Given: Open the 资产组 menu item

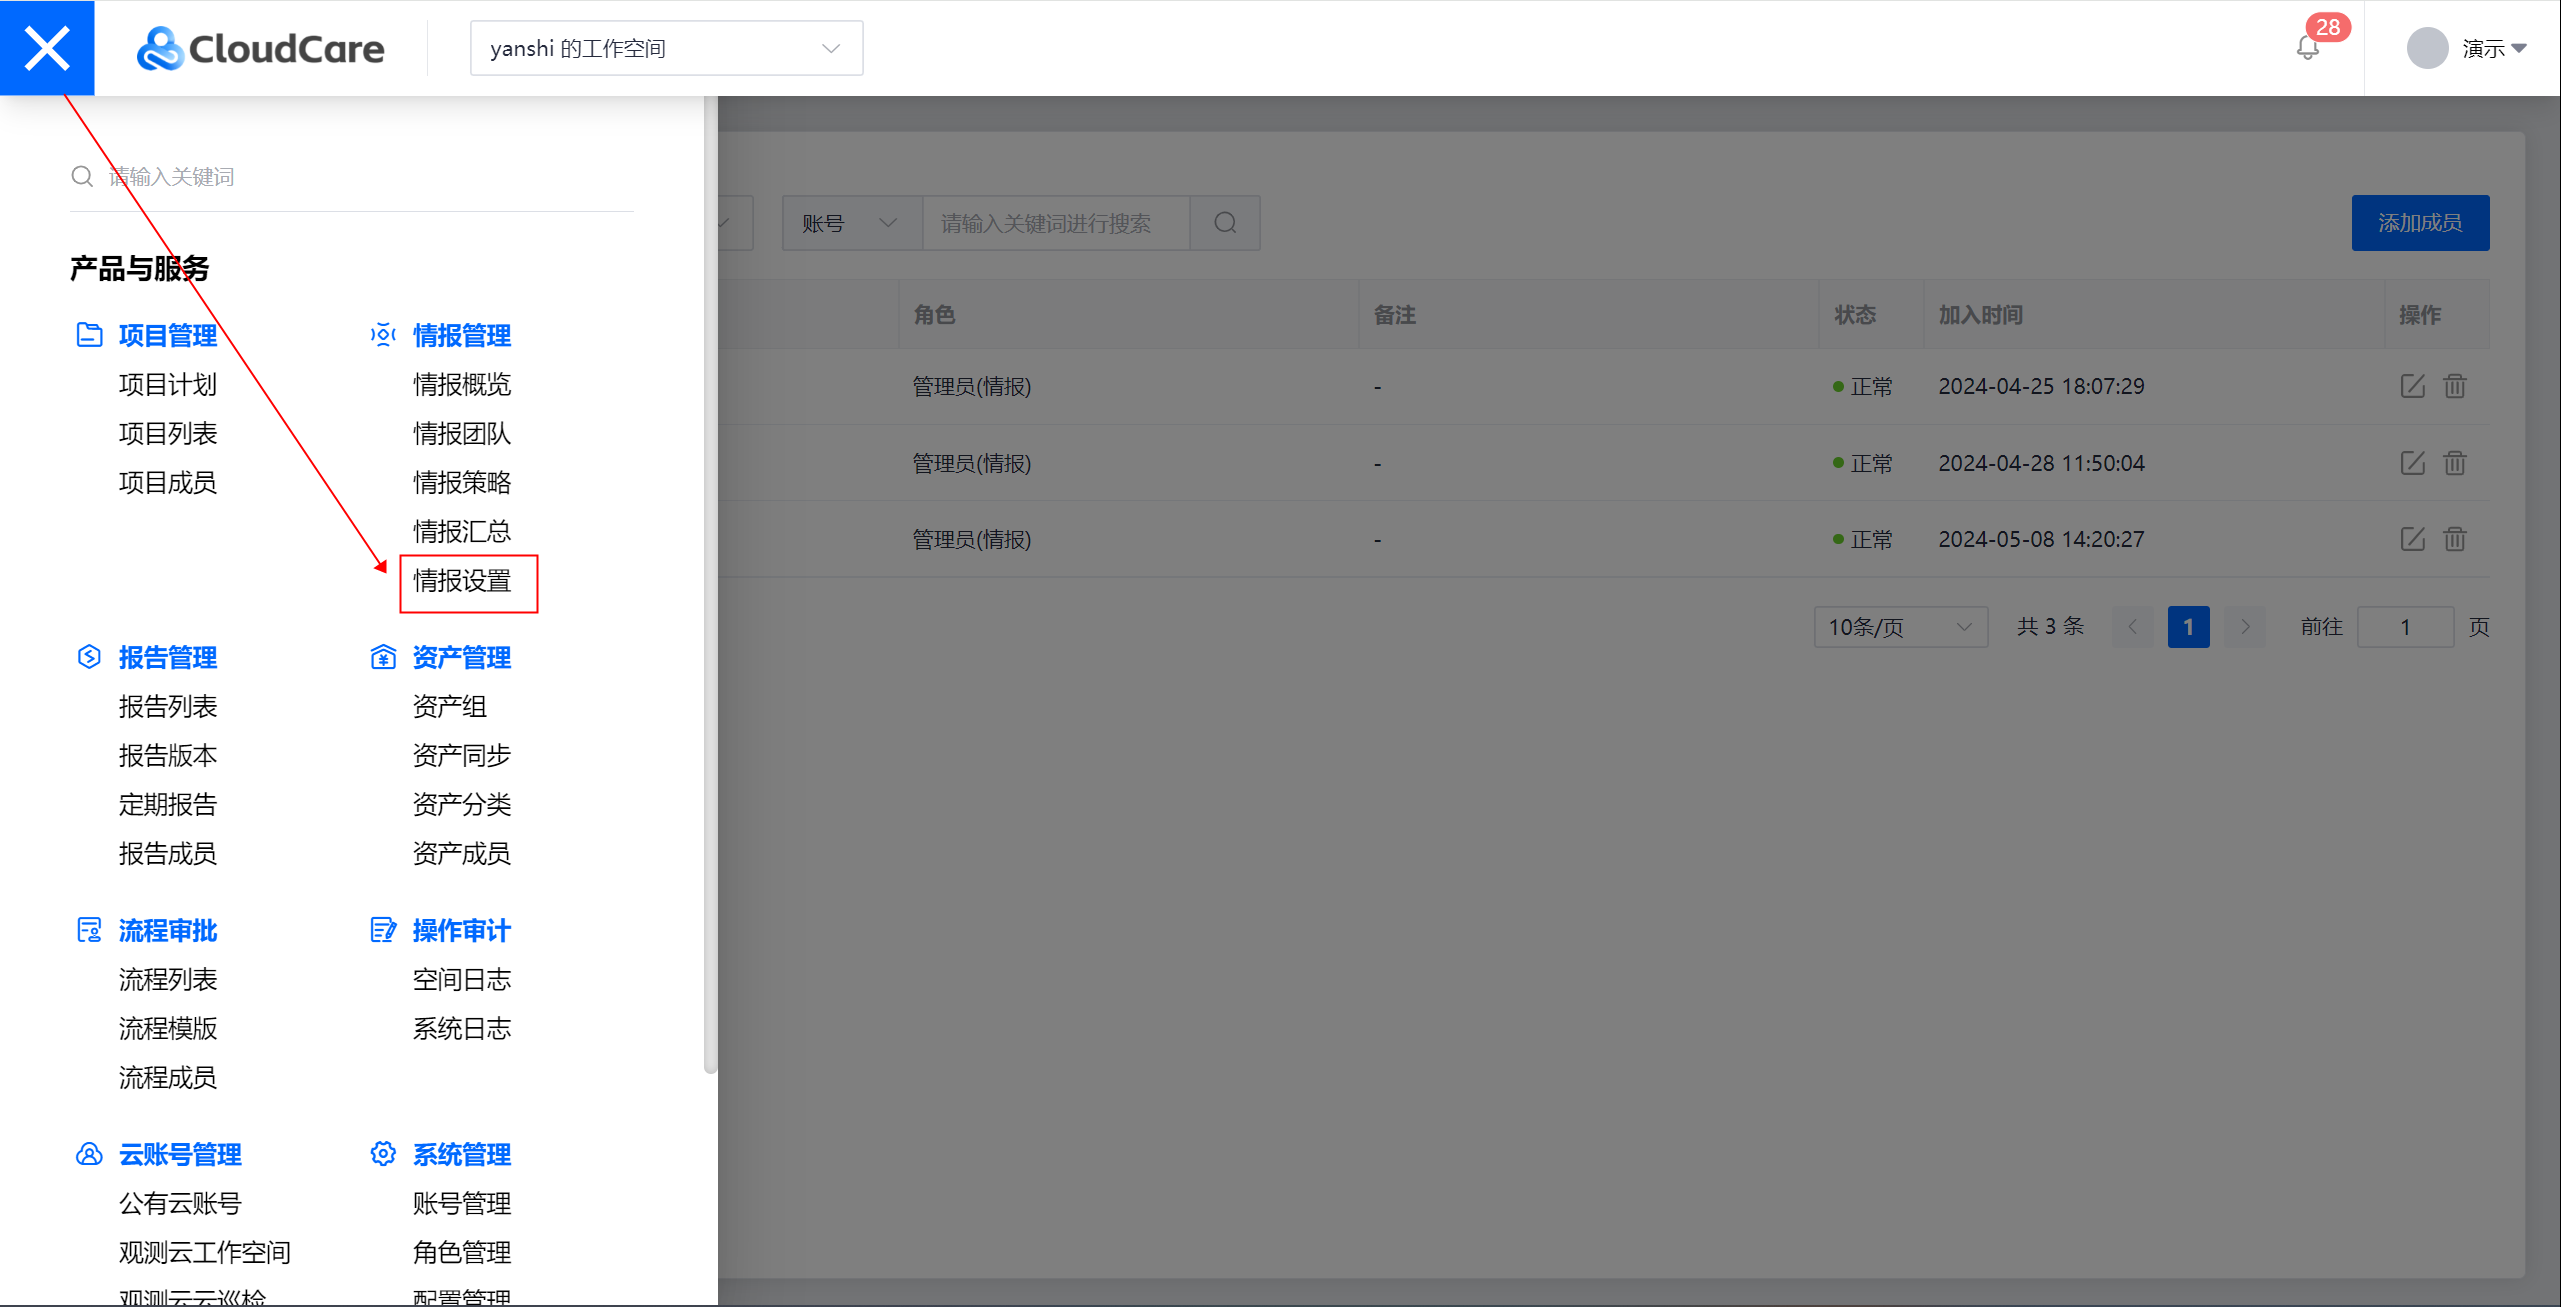Looking at the screenshot, I should 450,707.
